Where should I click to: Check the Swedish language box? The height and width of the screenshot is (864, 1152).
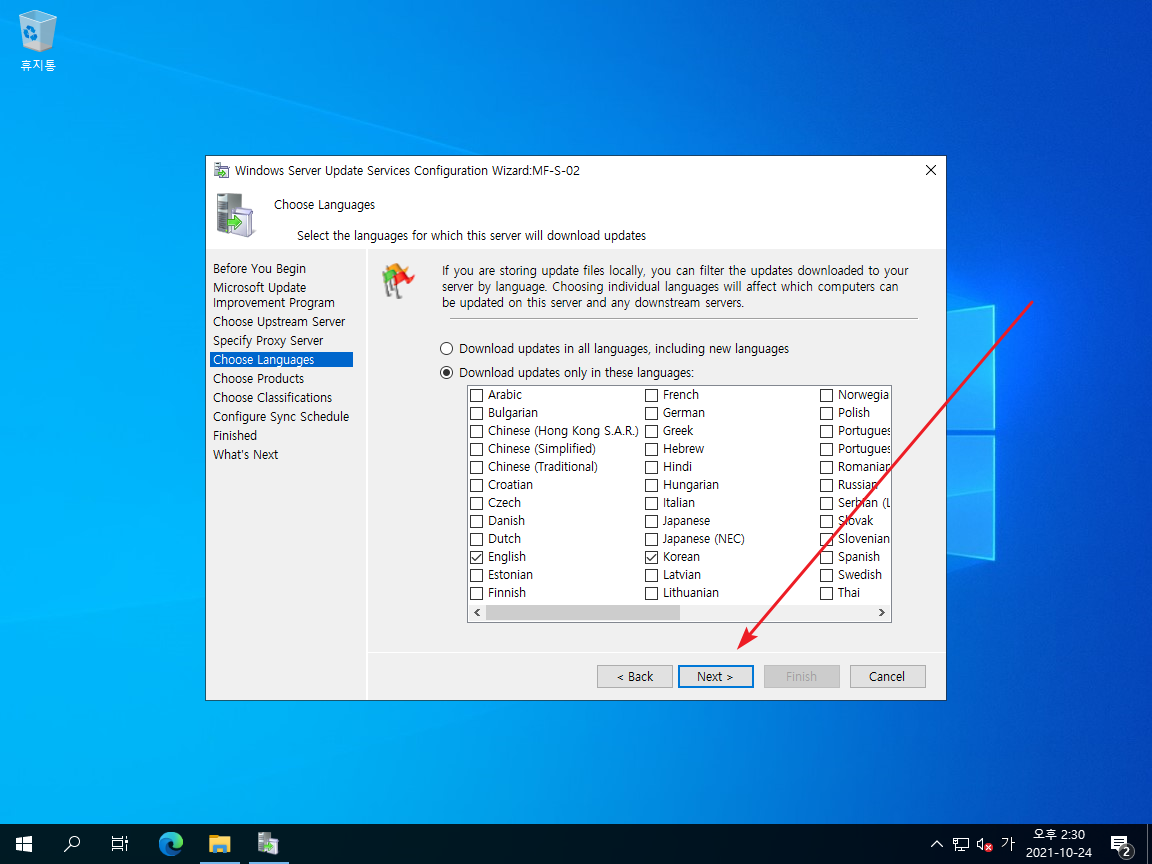[x=827, y=575]
